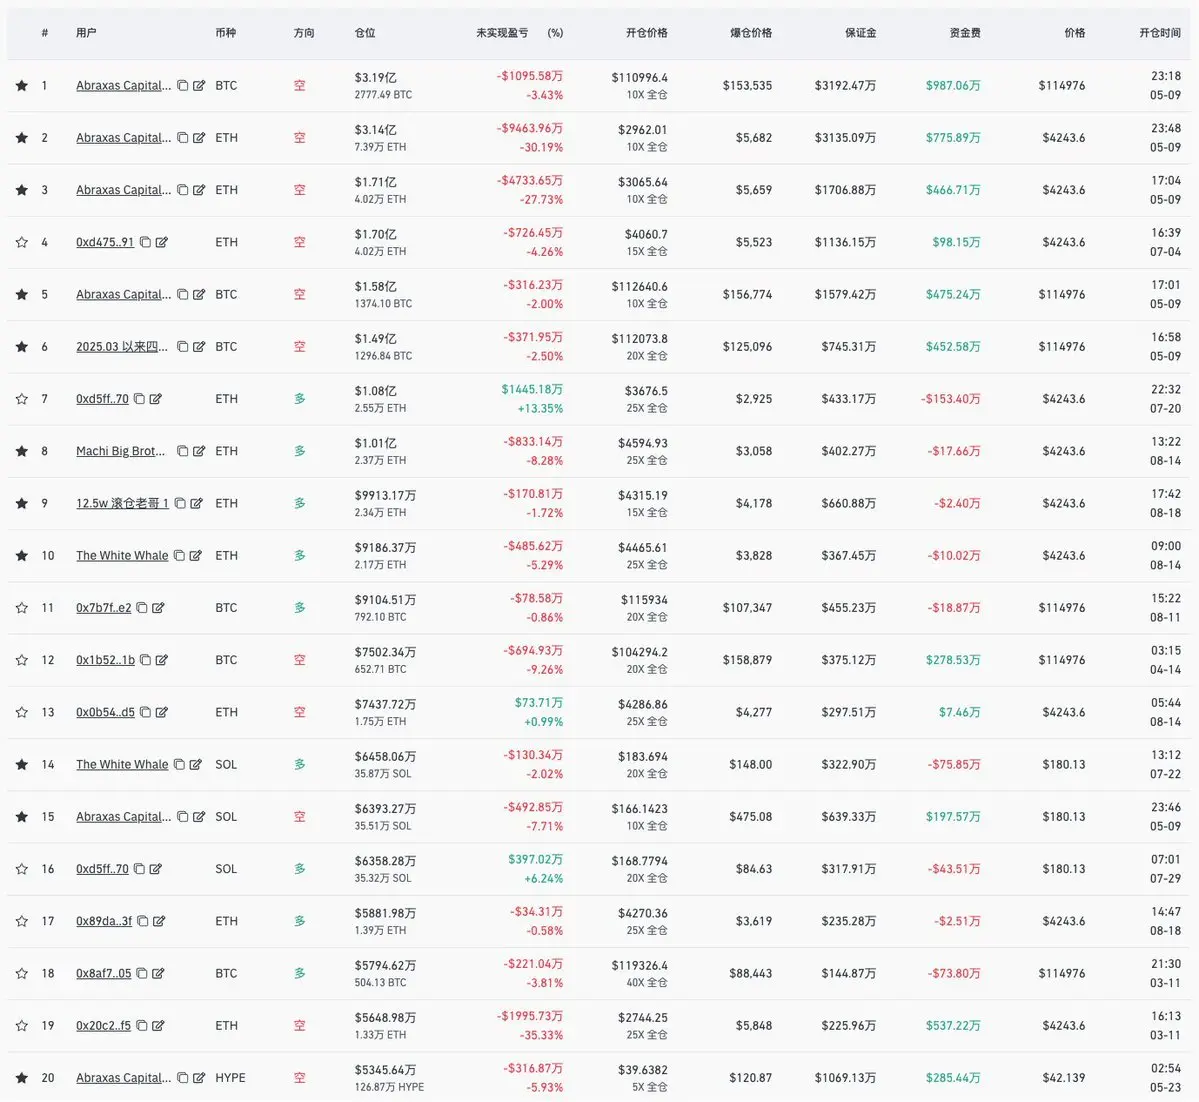Open 12.5w 滚仓老哥 1 user link
The width and height of the screenshot is (1199, 1102).
click(x=122, y=503)
